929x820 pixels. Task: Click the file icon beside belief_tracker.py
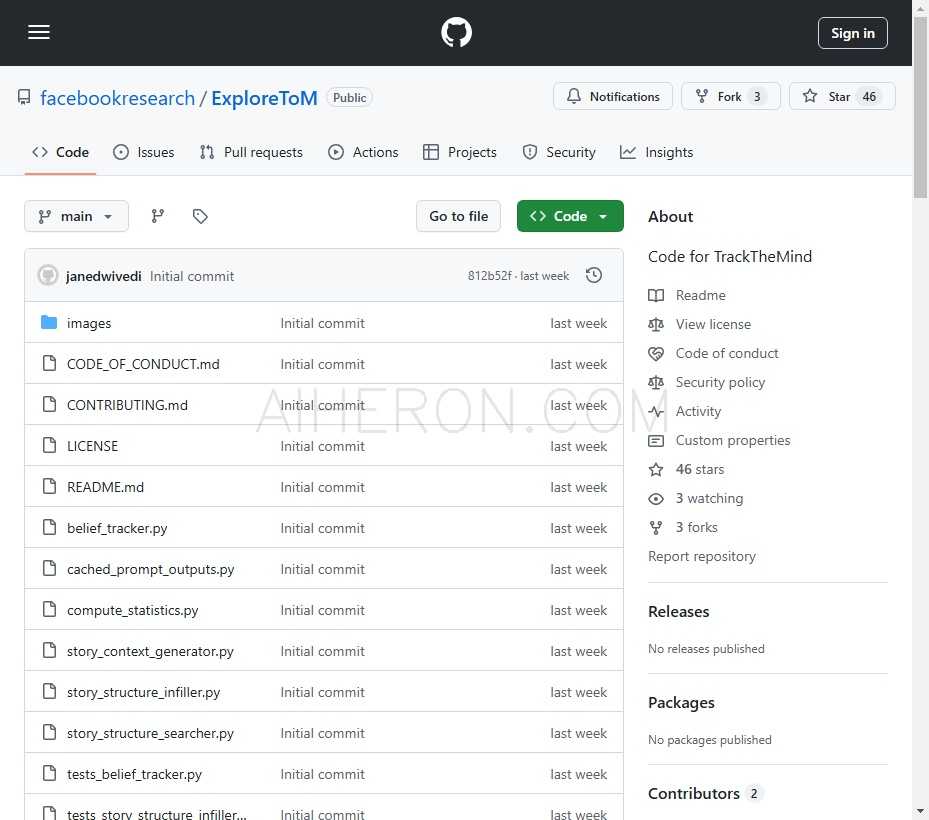[x=50, y=527]
